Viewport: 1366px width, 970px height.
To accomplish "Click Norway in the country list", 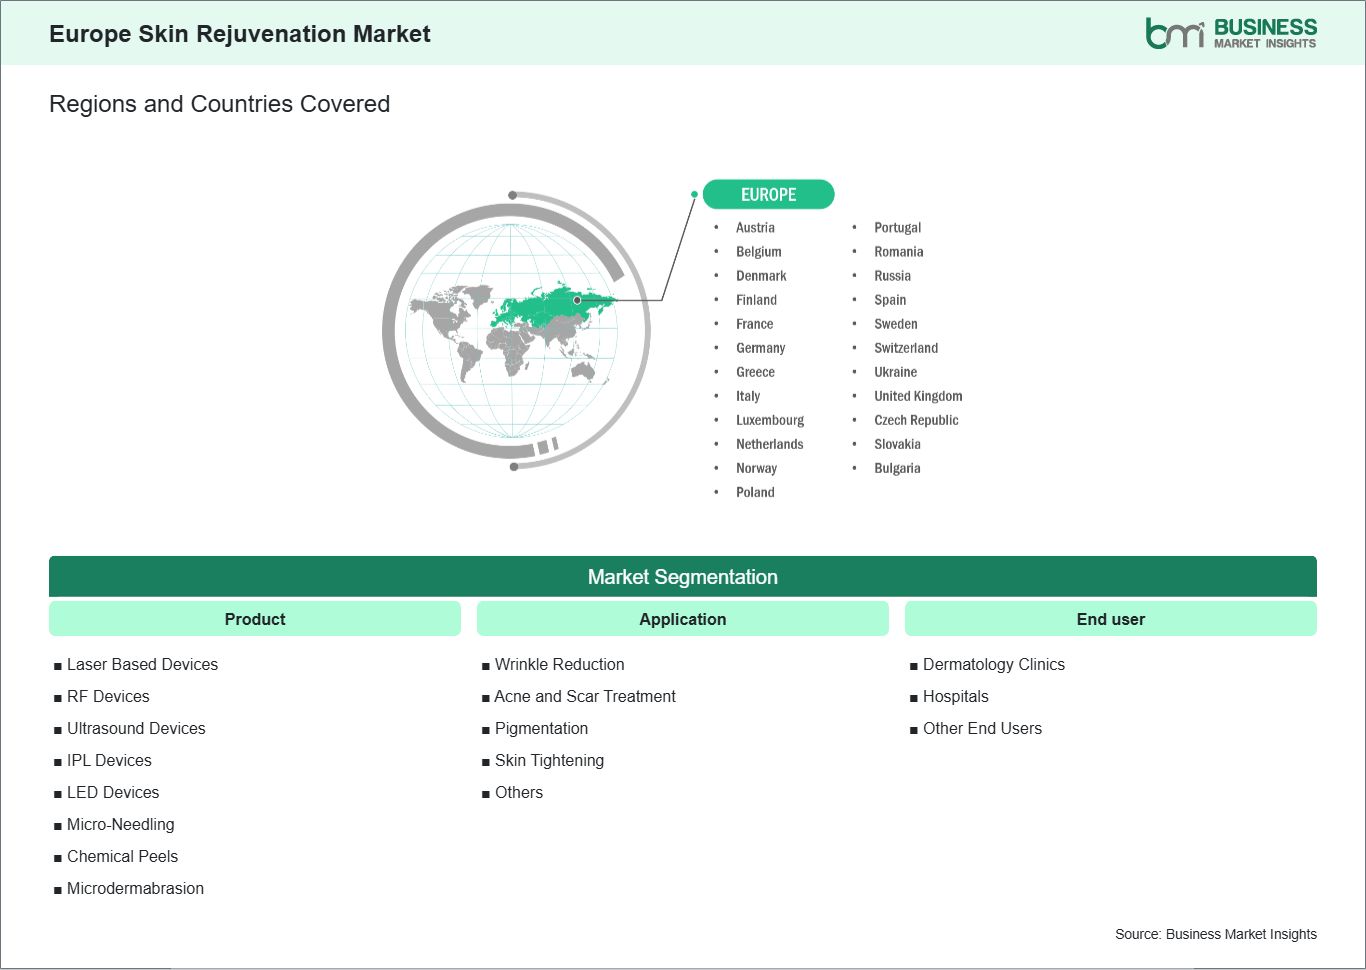I will pyautogui.click(x=757, y=468).
